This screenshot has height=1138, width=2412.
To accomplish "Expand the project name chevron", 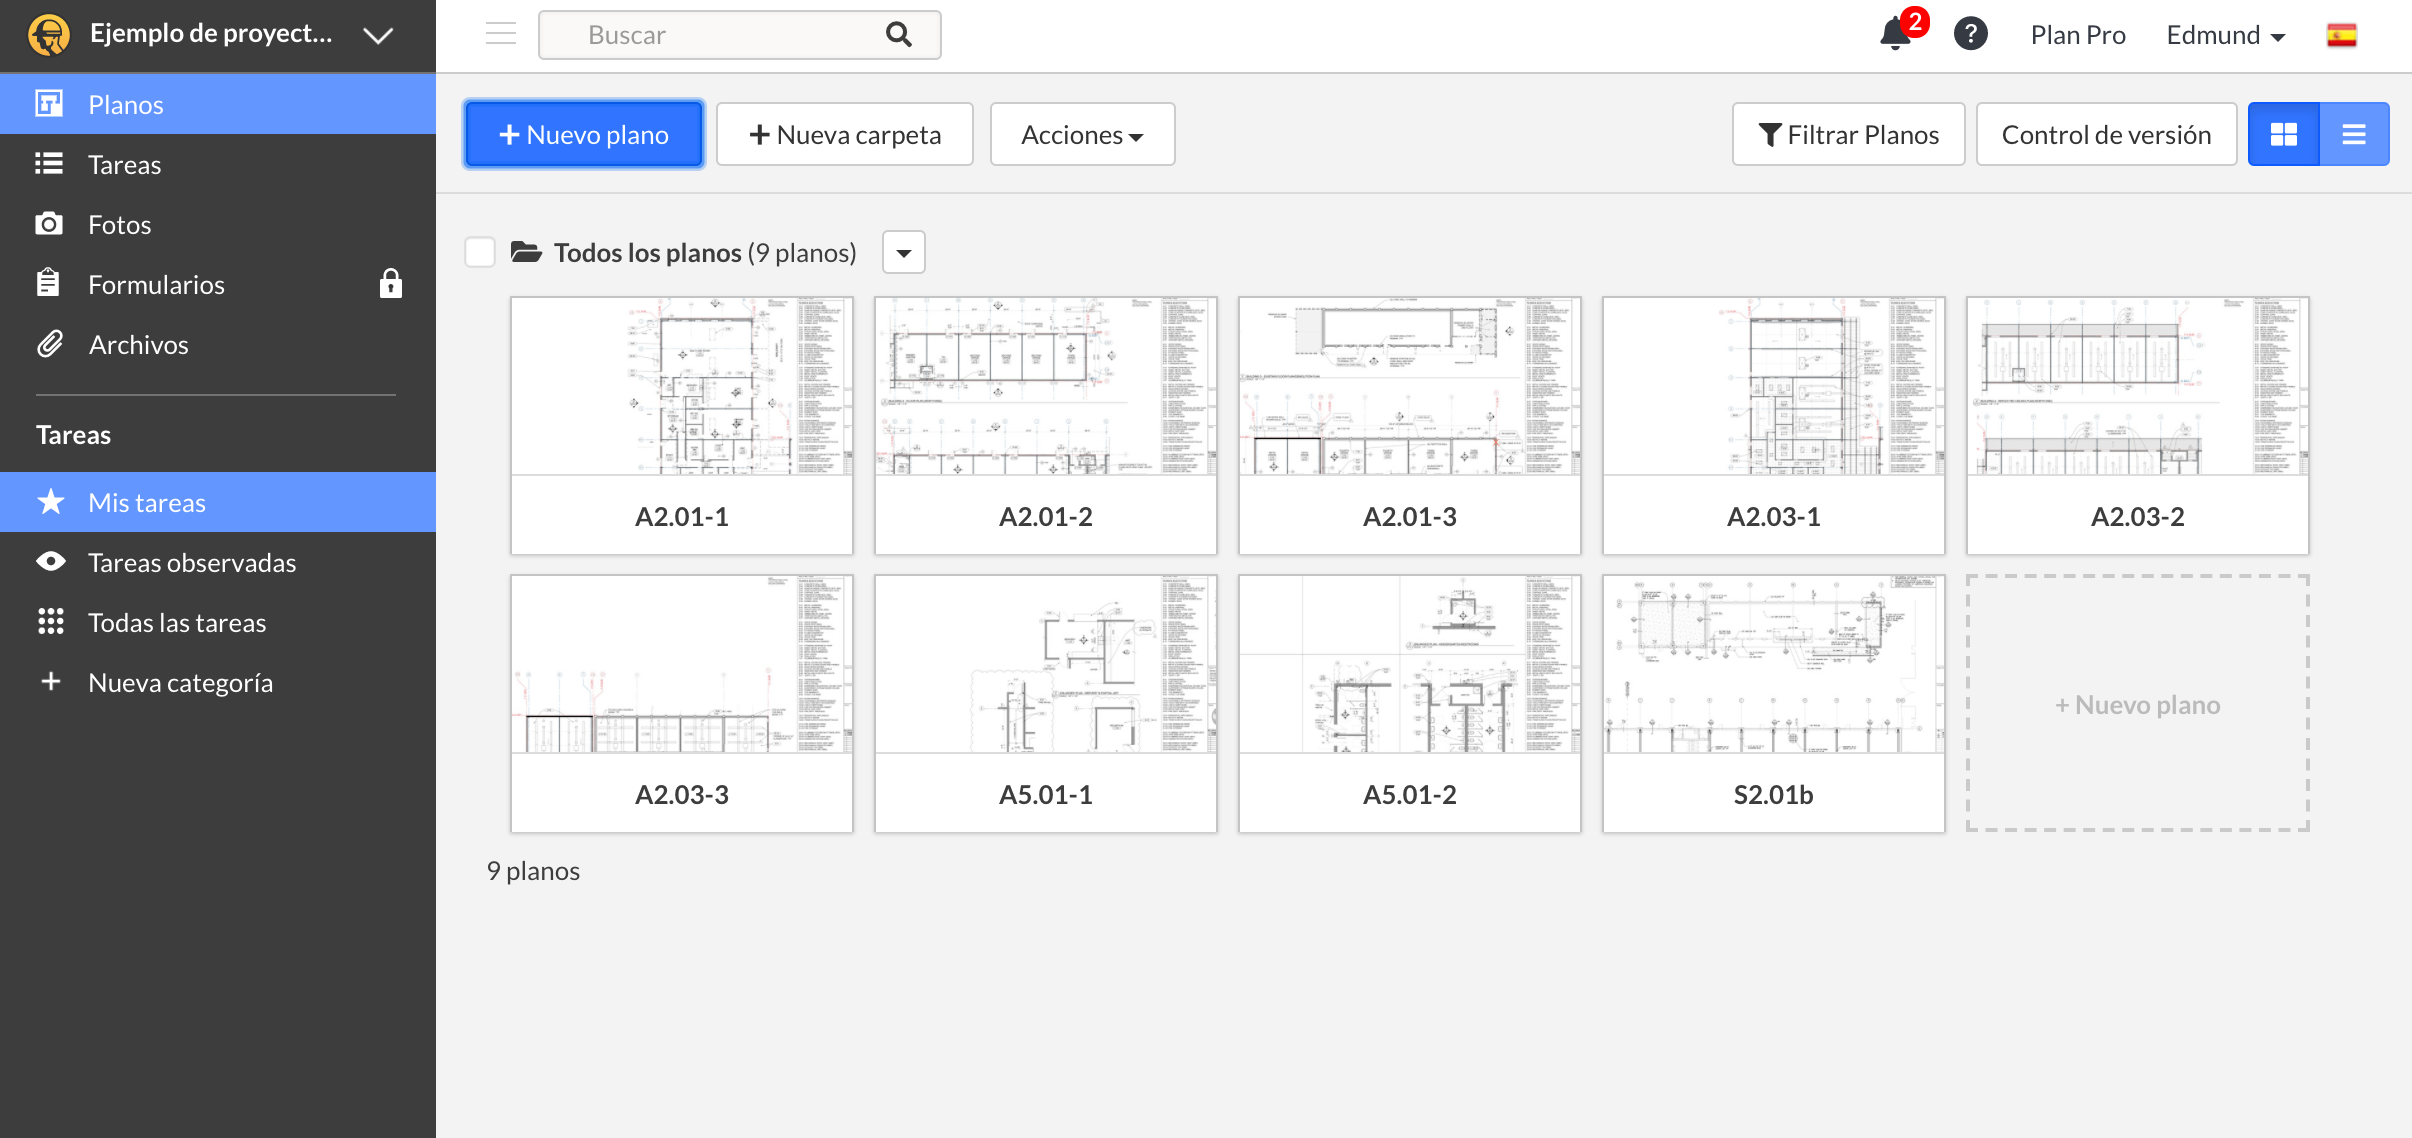I will tap(378, 35).
